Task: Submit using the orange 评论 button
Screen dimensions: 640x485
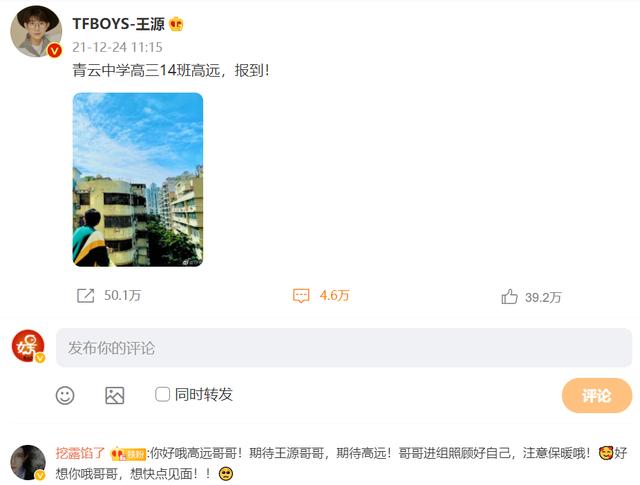Action: click(x=597, y=395)
